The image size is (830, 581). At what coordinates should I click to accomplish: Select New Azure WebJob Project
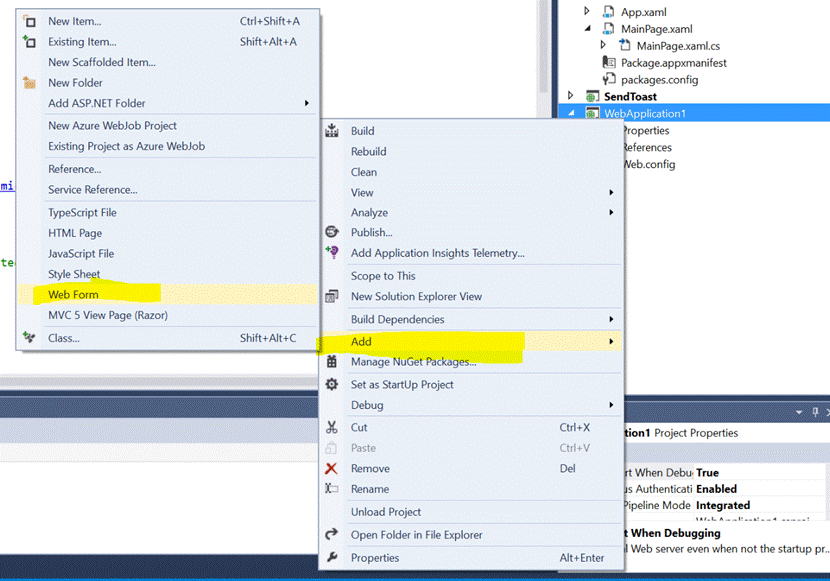168,126
